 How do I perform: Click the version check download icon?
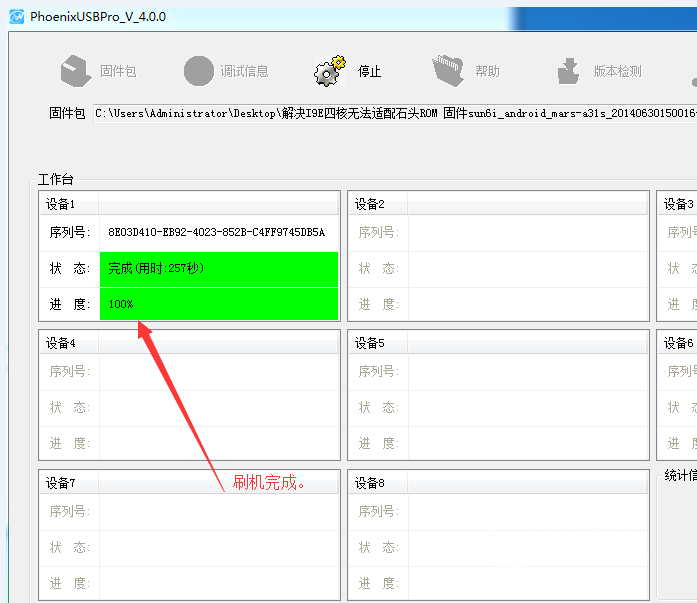pos(569,71)
